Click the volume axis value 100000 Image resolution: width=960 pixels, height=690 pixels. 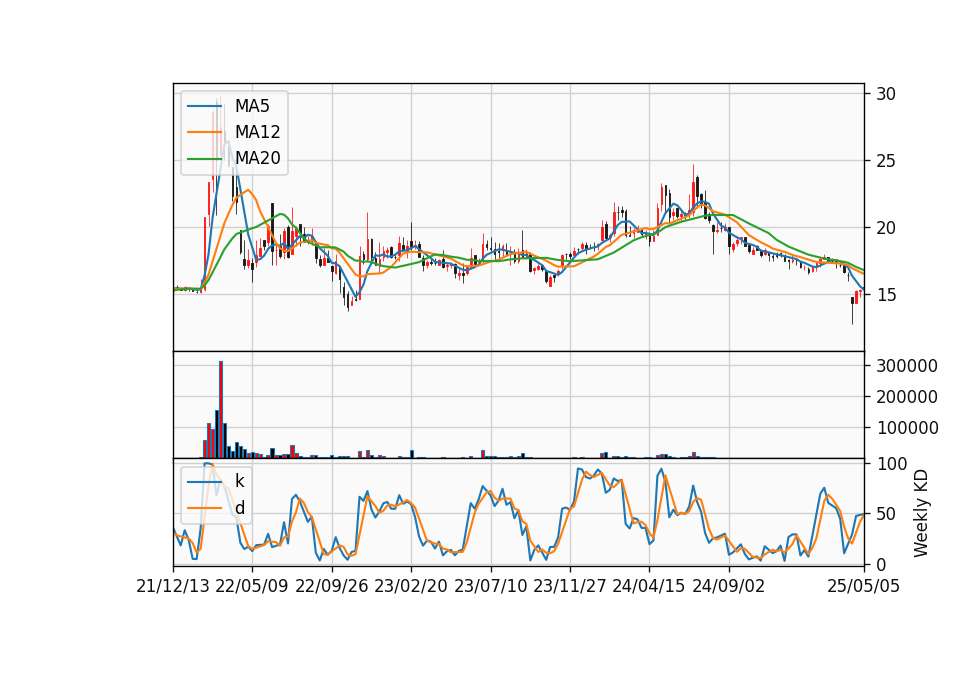point(907,428)
